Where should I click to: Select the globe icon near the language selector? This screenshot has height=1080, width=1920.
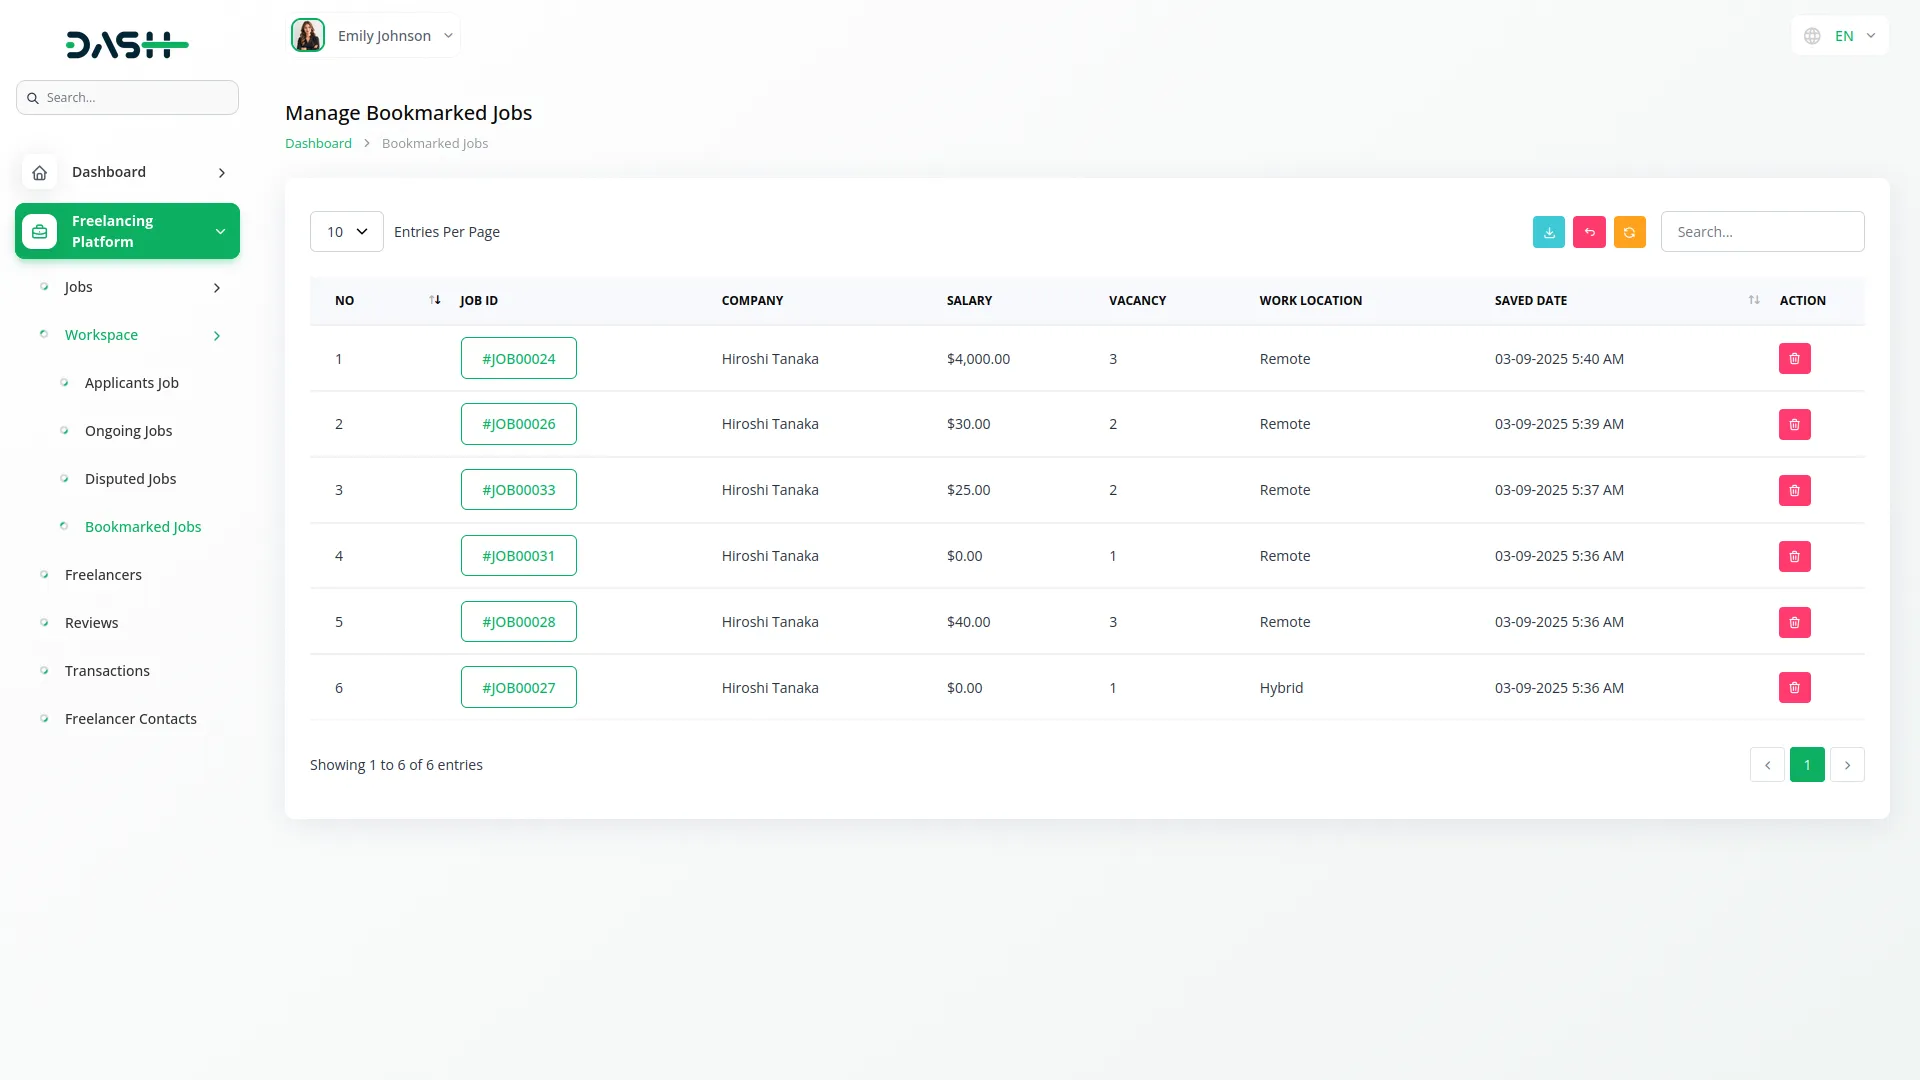click(x=1812, y=35)
